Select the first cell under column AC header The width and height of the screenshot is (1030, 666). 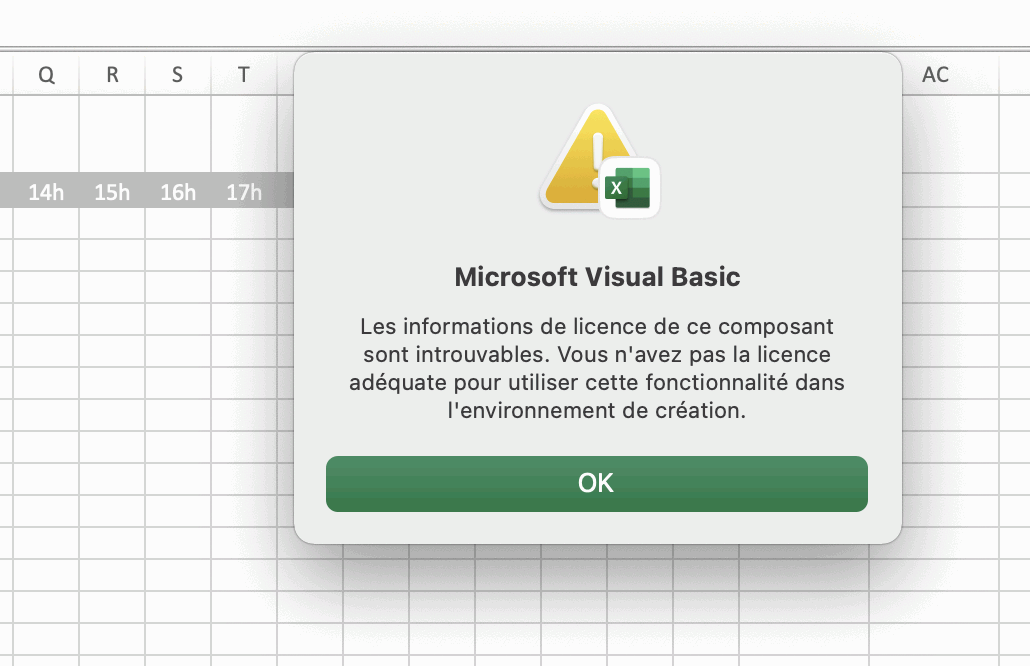935,134
